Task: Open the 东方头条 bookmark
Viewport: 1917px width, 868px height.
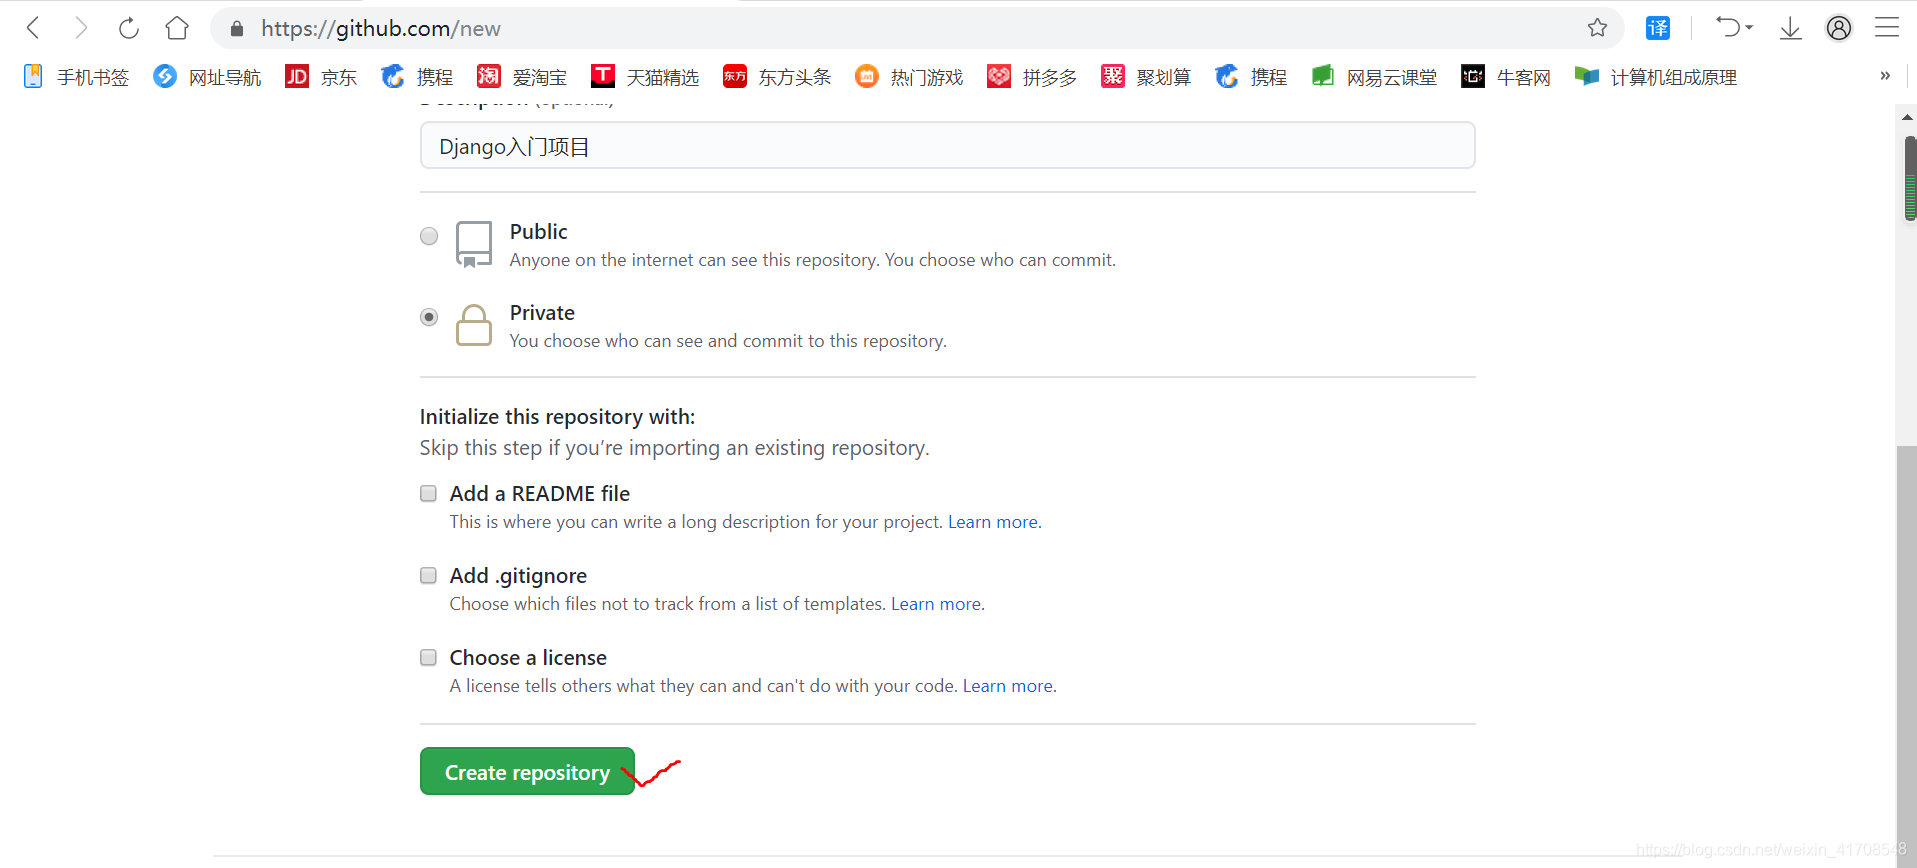Action: pyautogui.click(x=777, y=77)
